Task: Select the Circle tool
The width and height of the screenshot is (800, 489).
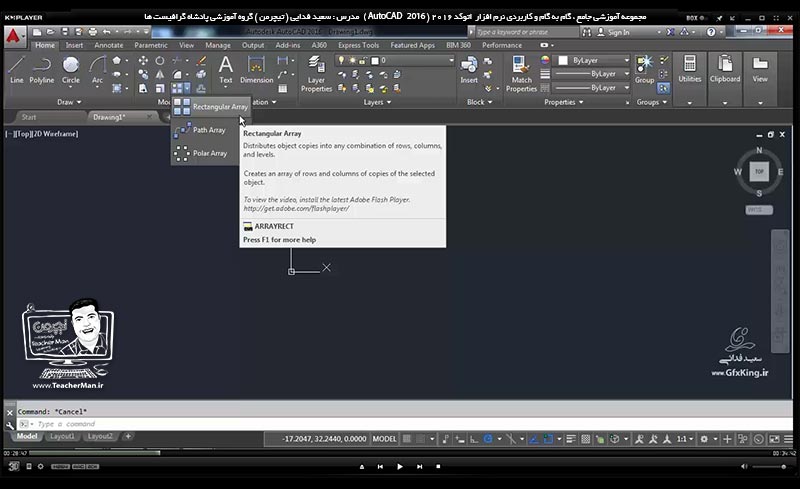Action: click(x=70, y=70)
